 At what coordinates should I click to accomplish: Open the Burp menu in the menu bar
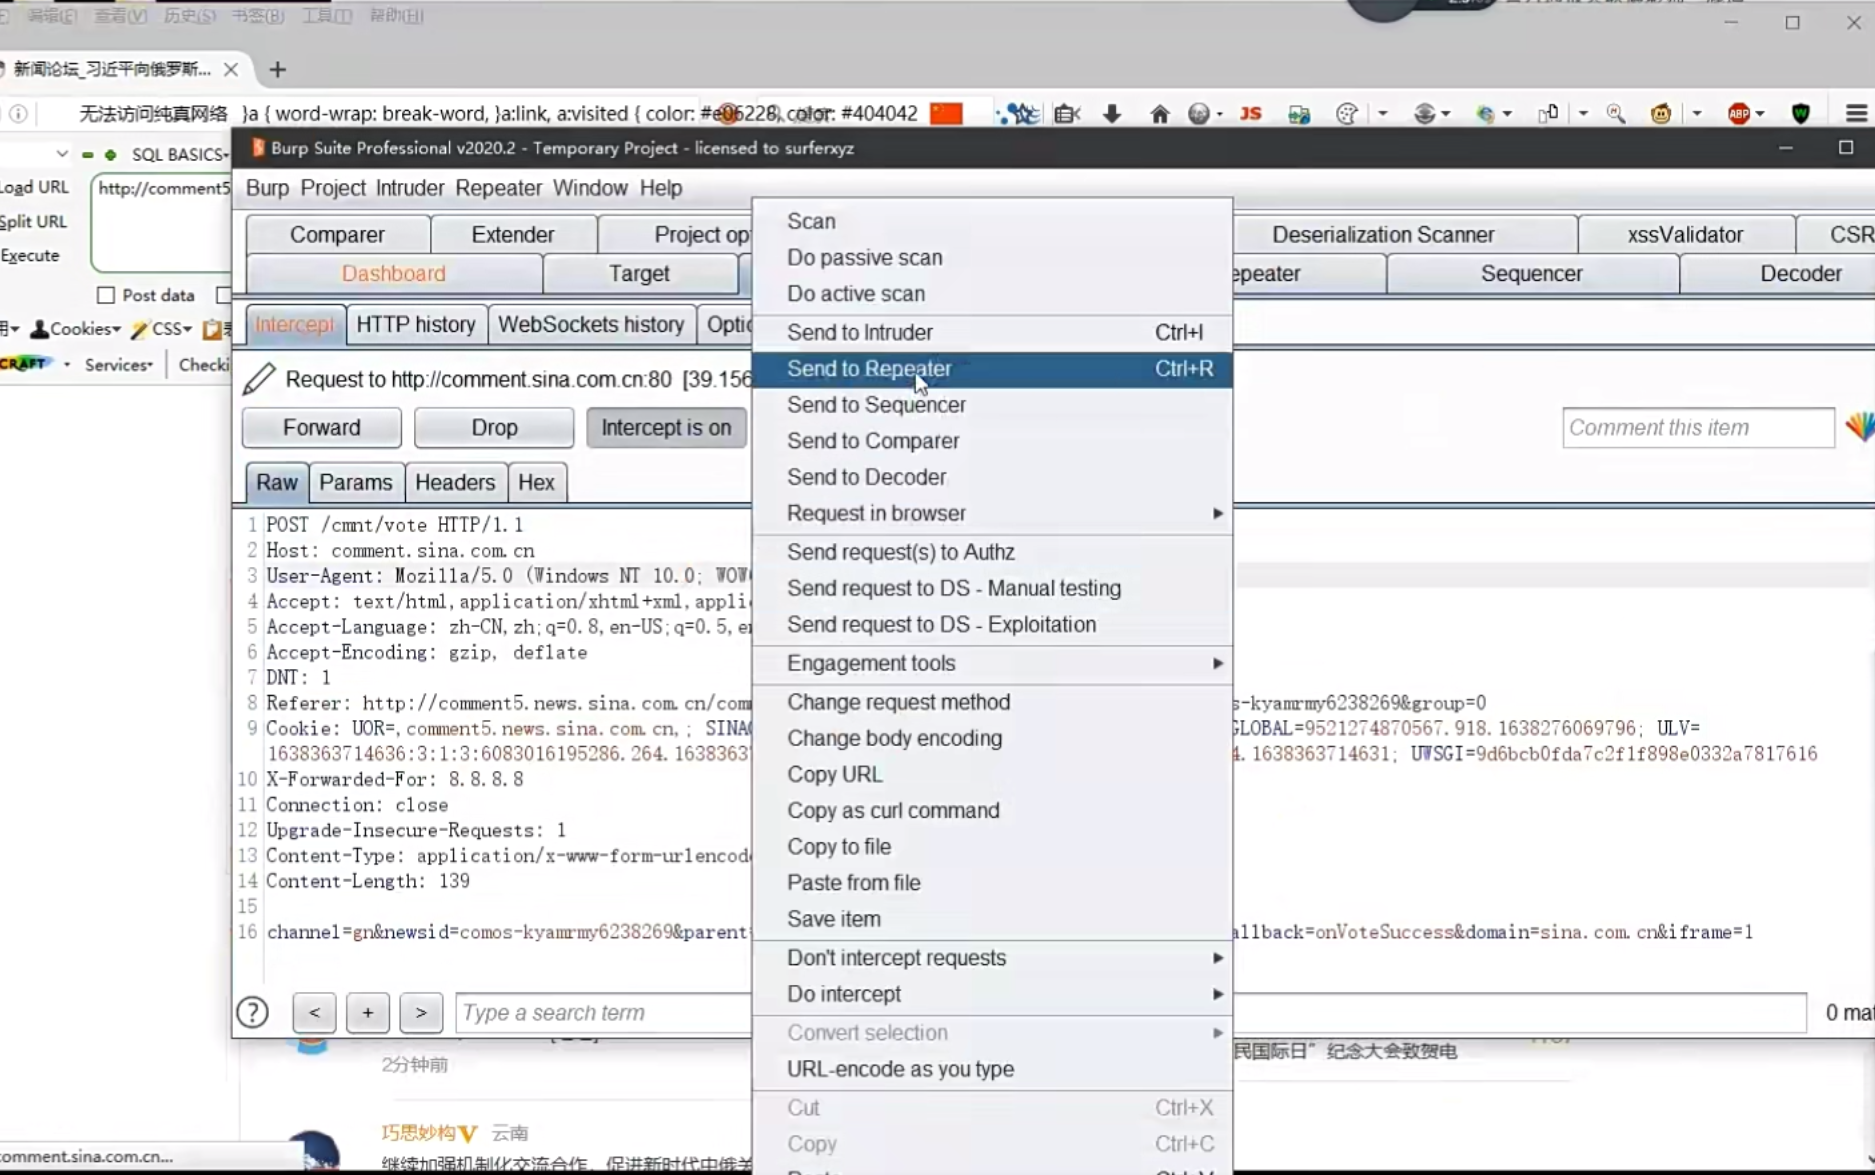pyautogui.click(x=267, y=188)
